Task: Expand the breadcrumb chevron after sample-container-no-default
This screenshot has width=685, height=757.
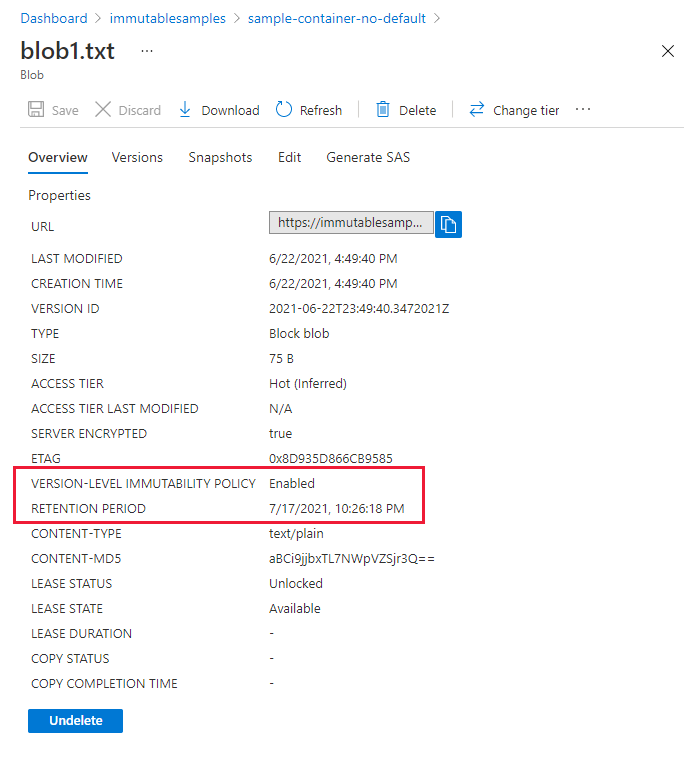Action: click(438, 18)
